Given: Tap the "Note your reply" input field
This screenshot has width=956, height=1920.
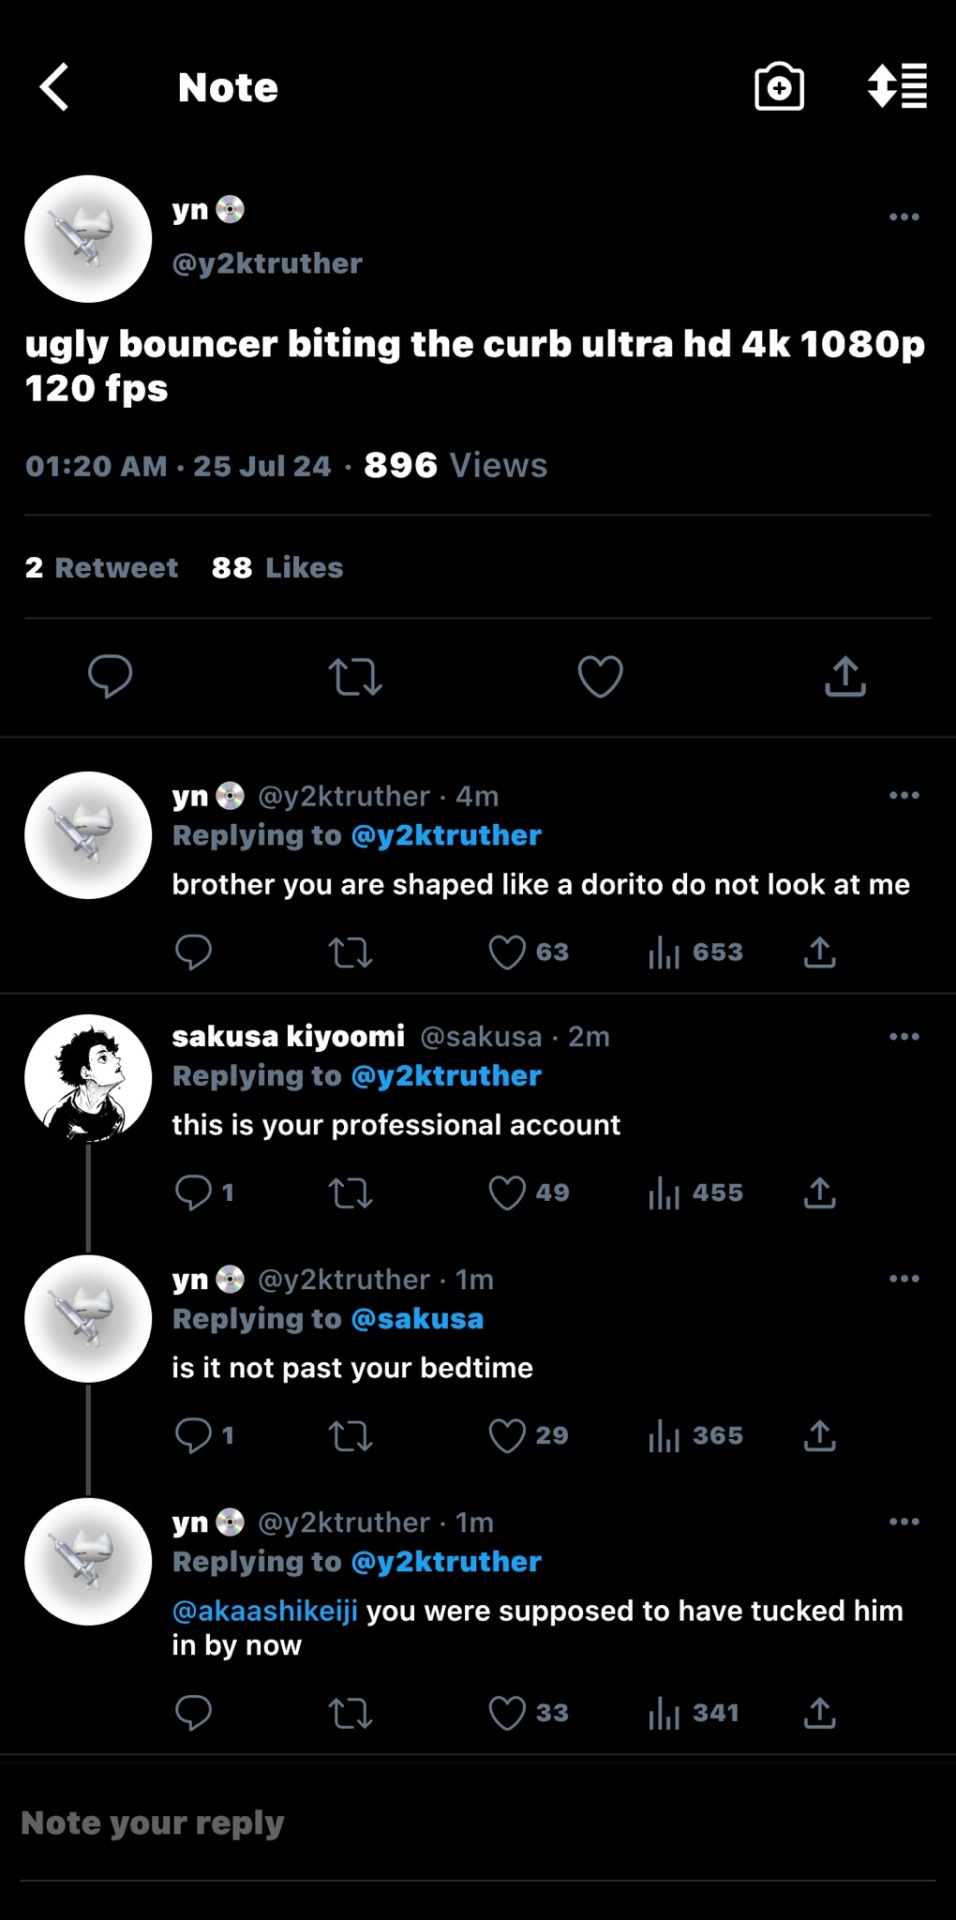Looking at the screenshot, I should coord(400,1823).
